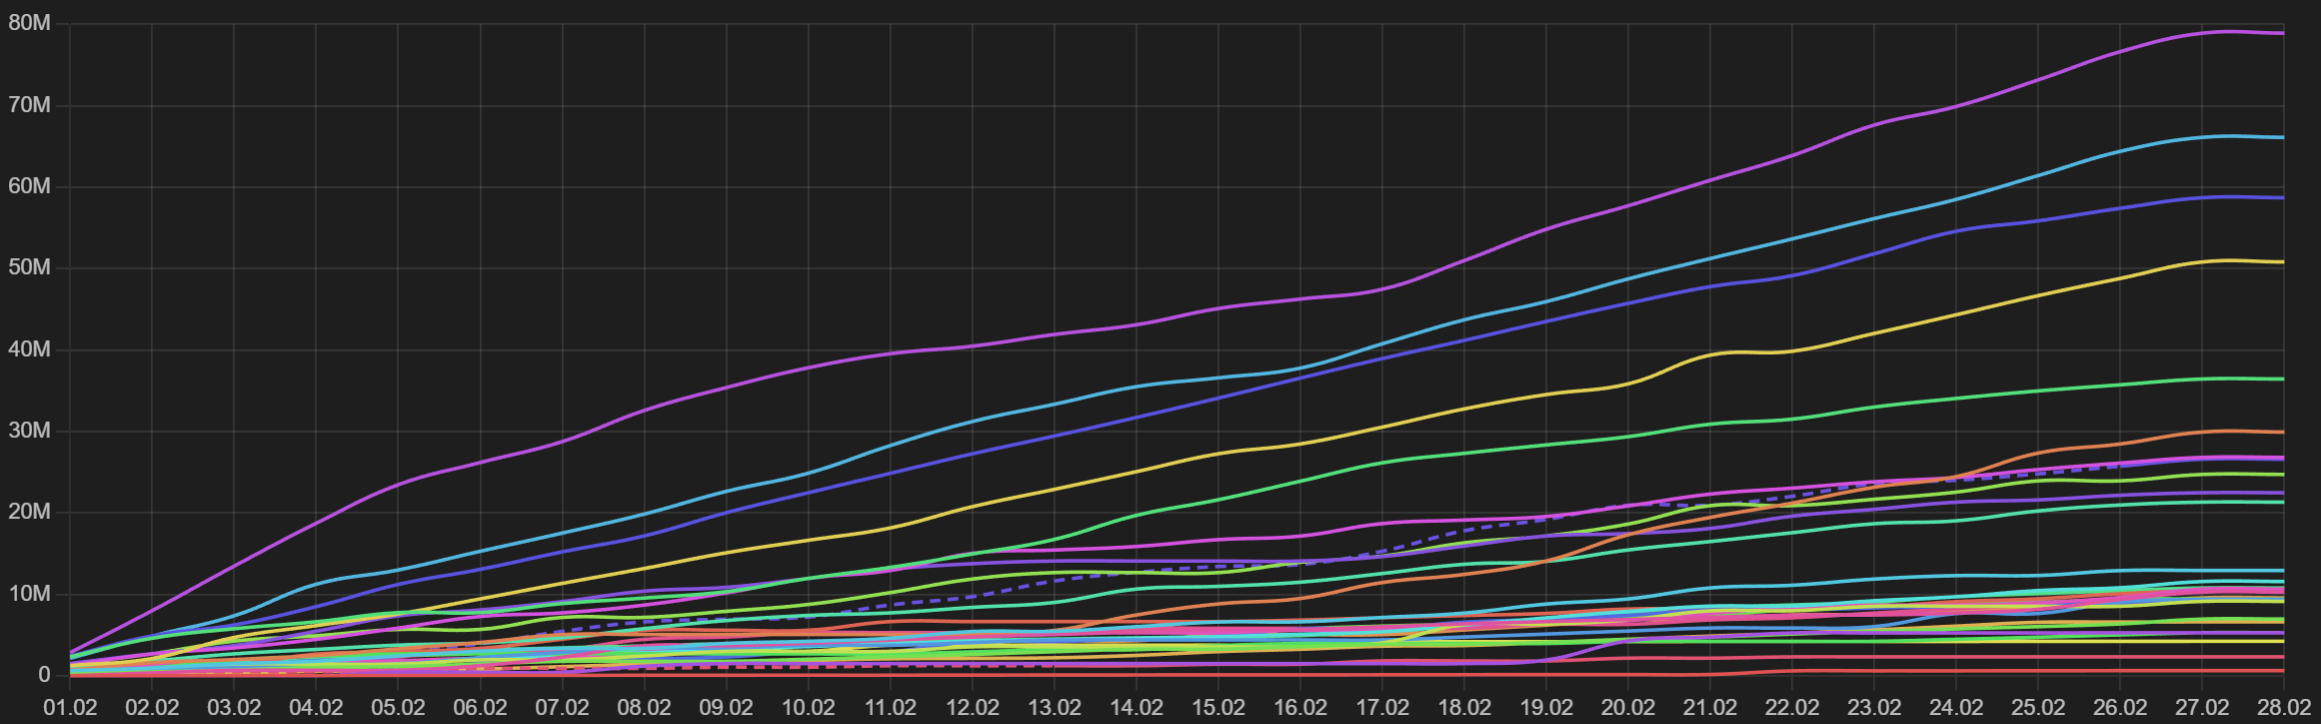Select the 14.02 date on the x-axis
This screenshot has width=2321, height=724.
(x=1136, y=707)
